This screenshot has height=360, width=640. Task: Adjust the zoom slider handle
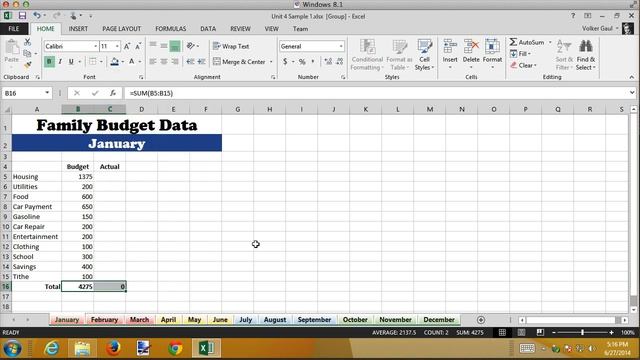tap(582, 332)
